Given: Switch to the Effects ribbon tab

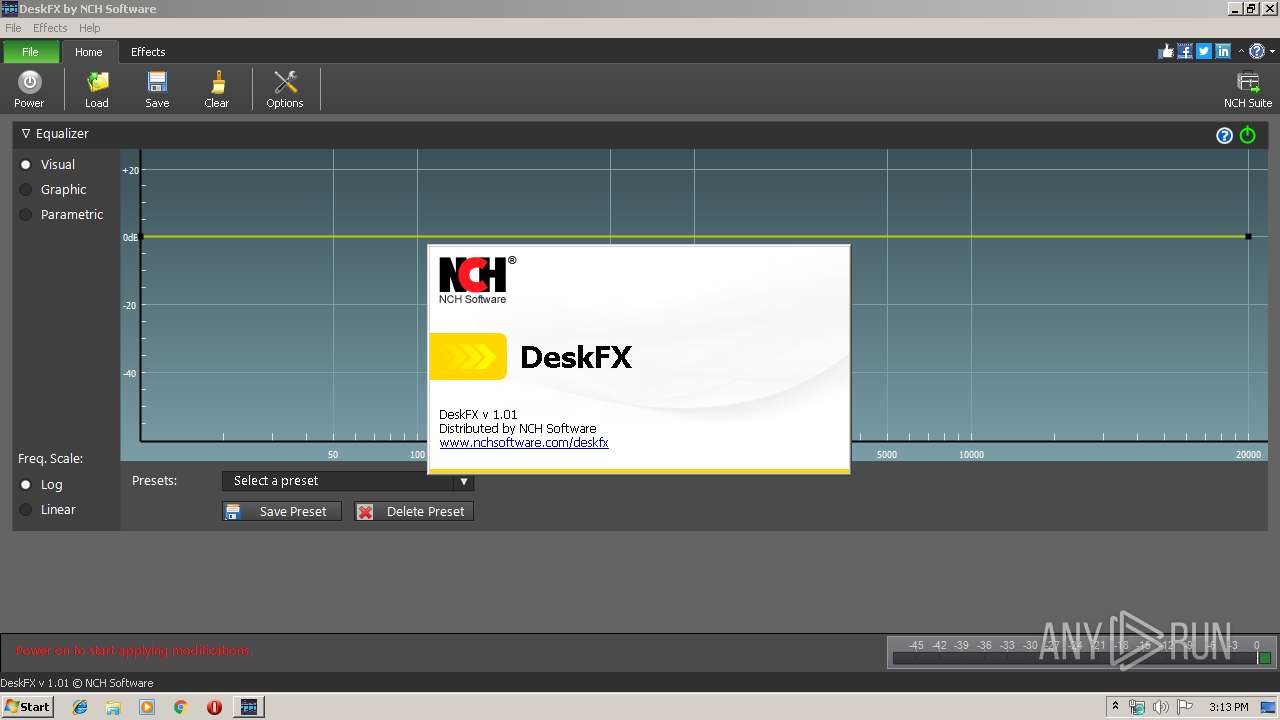Looking at the screenshot, I should [148, 52].
